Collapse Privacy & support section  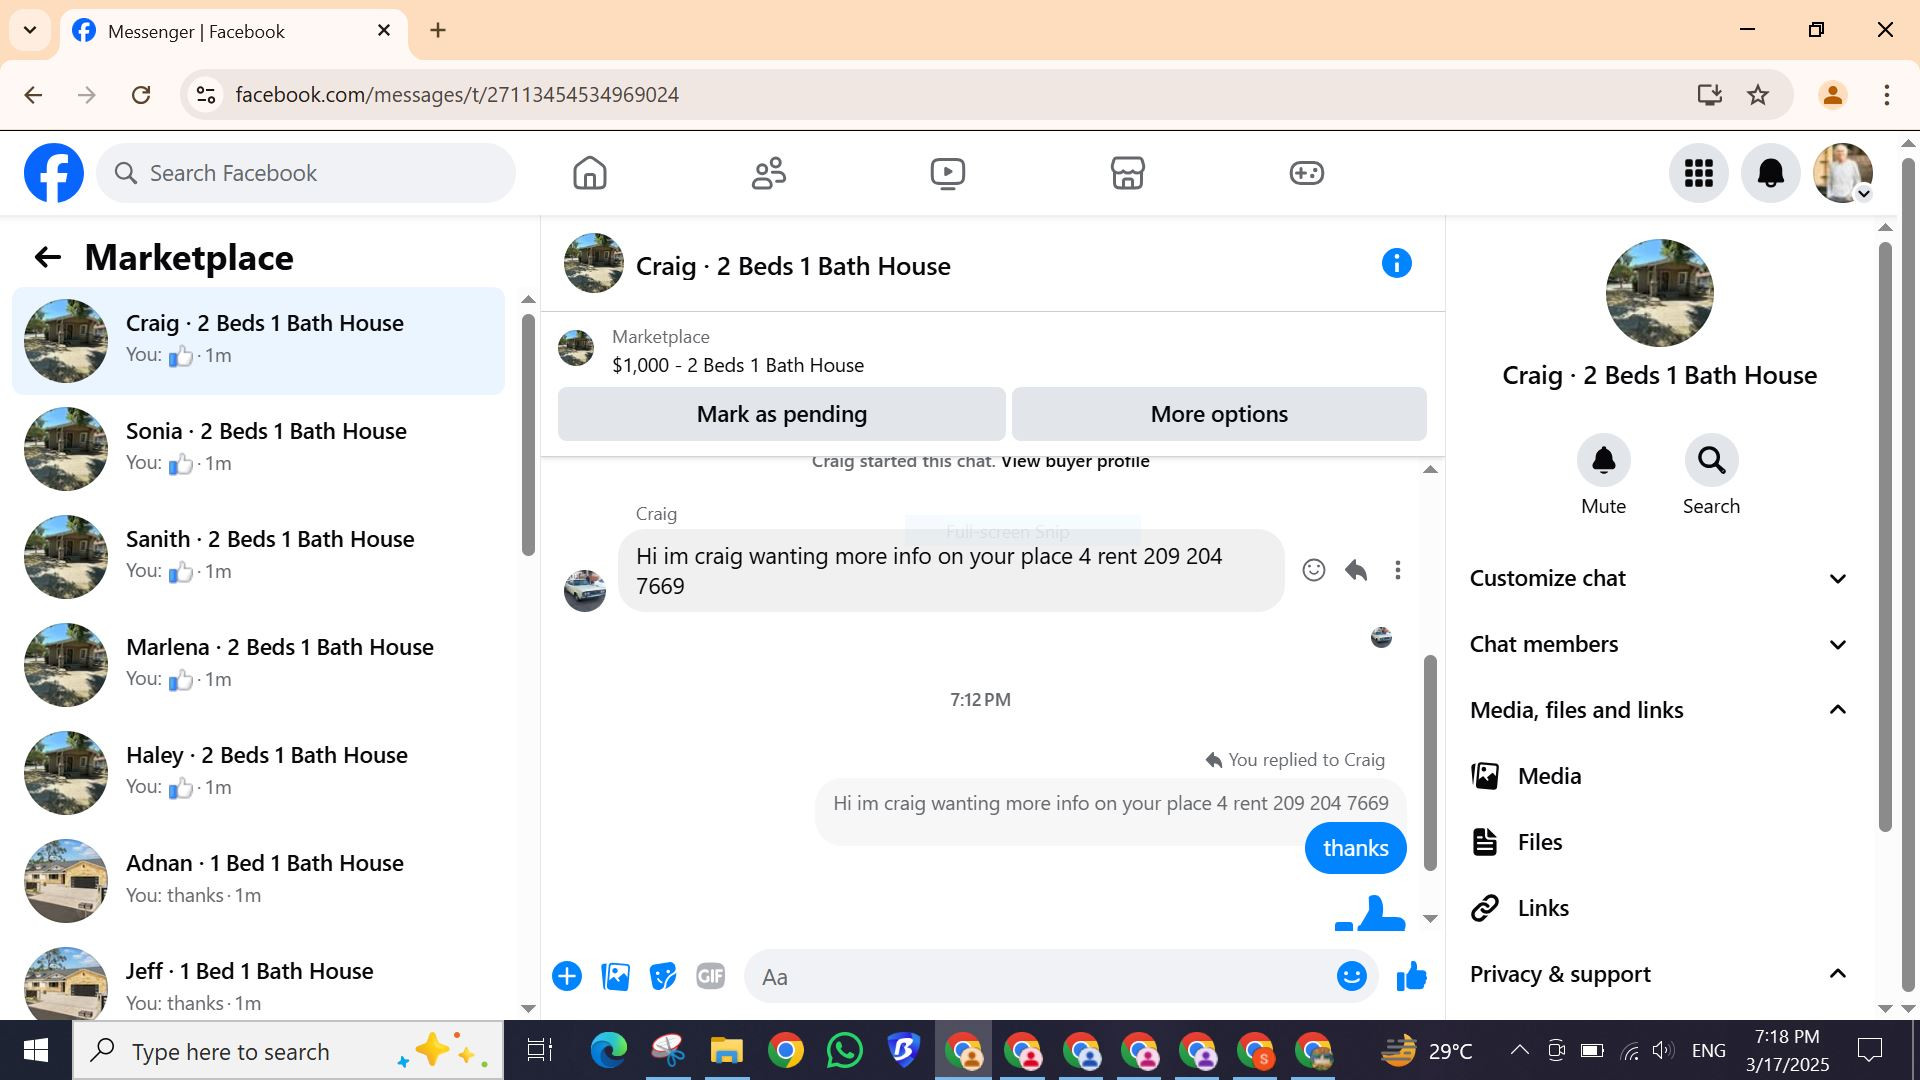pyautogui.click(x=1660, y=974)
